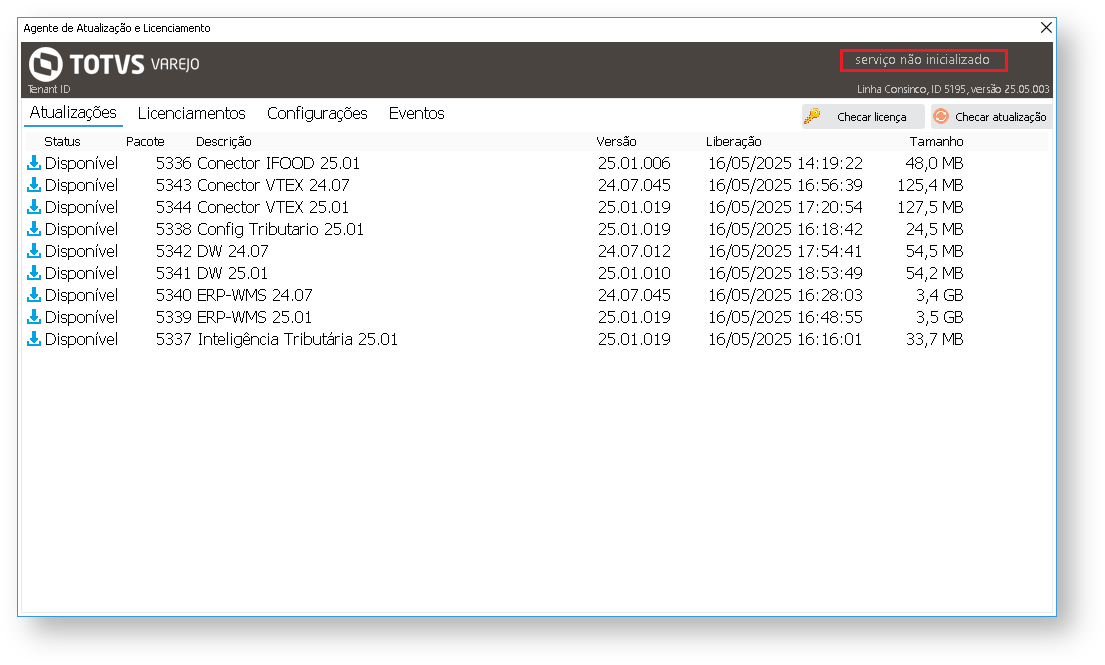Click the Disponível status of DW 24.07
This screenshot has width=1105, height=665.
click(81, 251)
